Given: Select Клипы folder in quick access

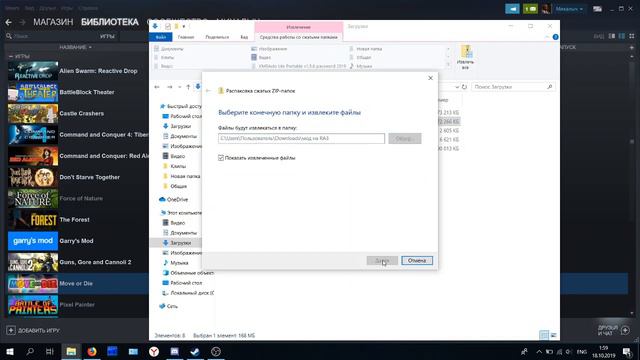Looking at the screenshot, I should [178, 167].
